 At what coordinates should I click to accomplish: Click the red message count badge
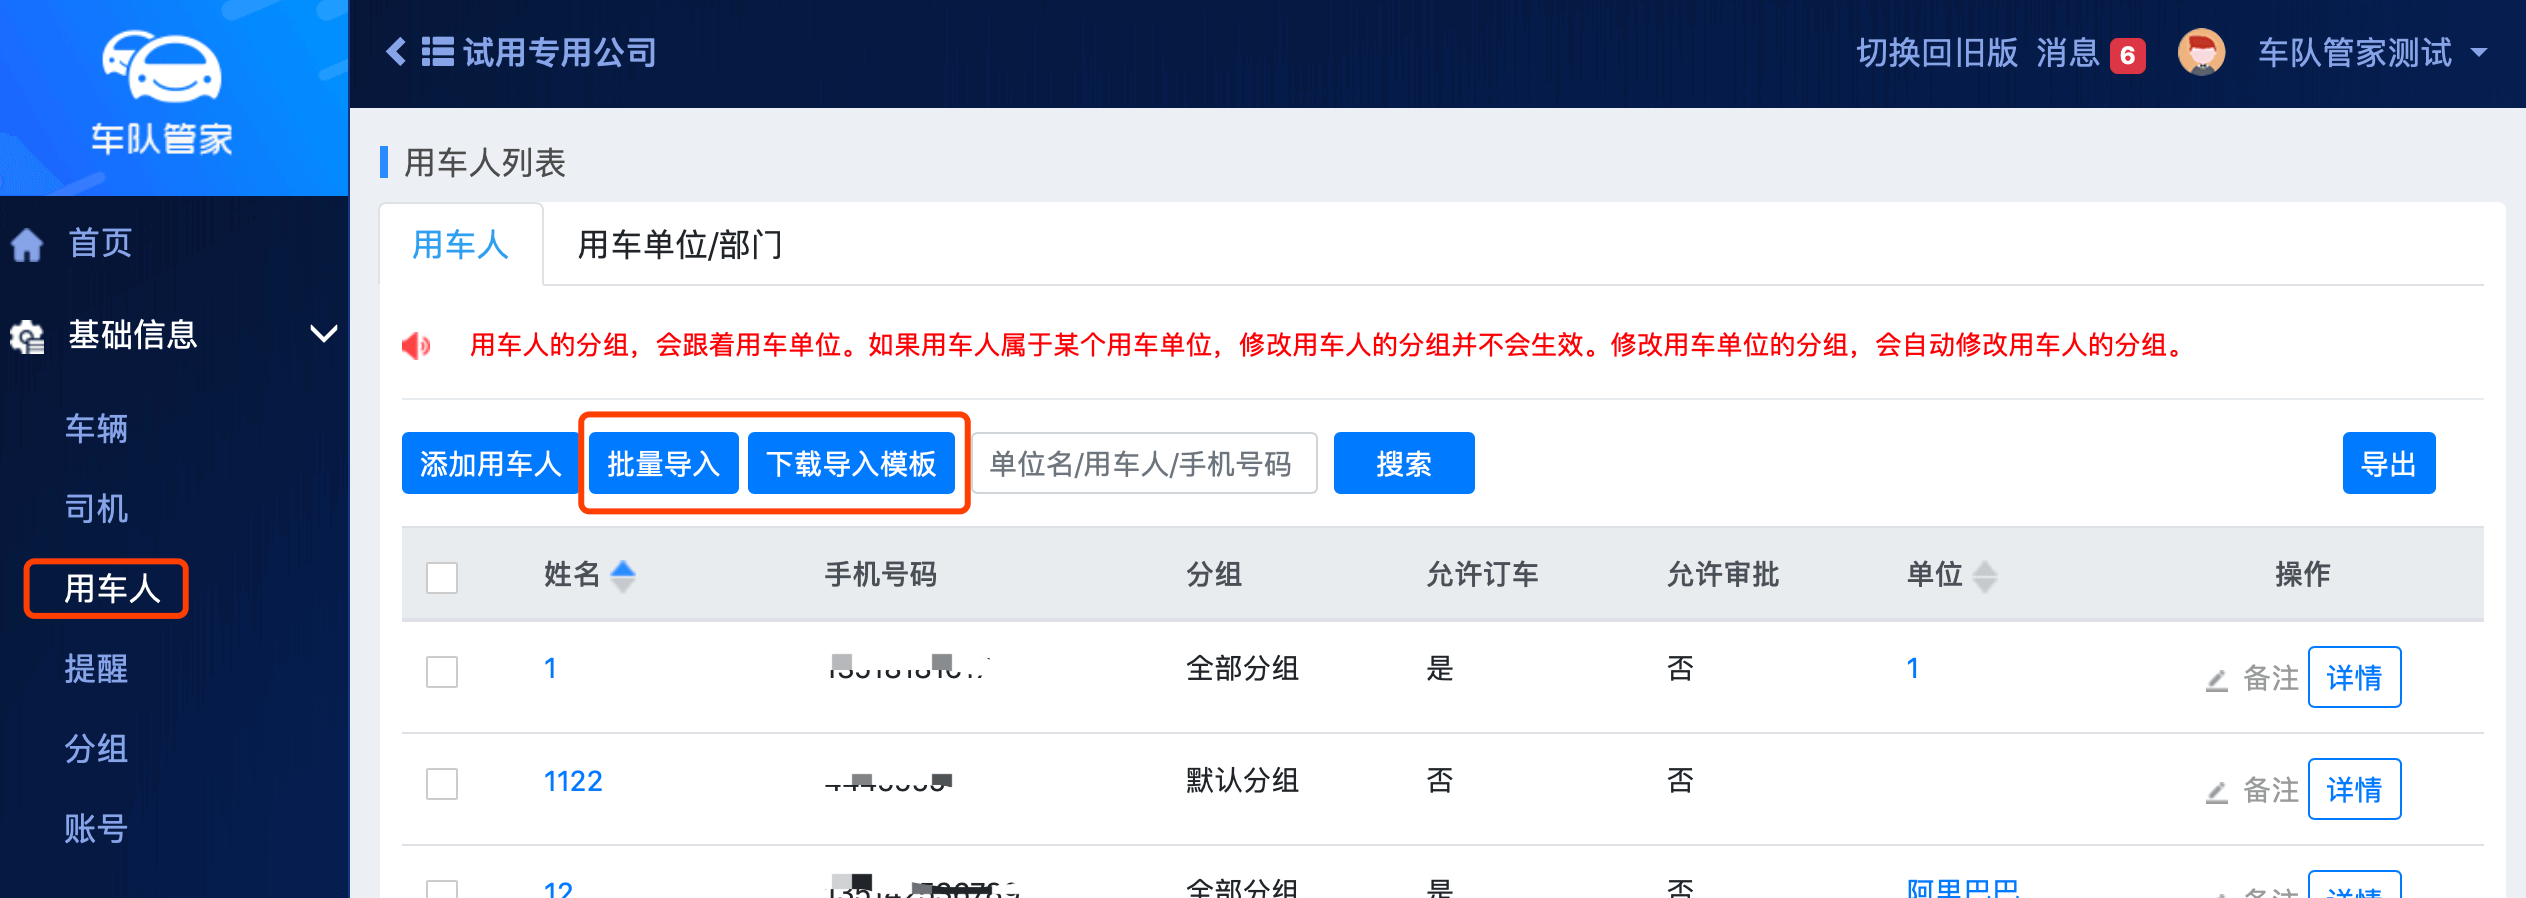coord(2127,55)
